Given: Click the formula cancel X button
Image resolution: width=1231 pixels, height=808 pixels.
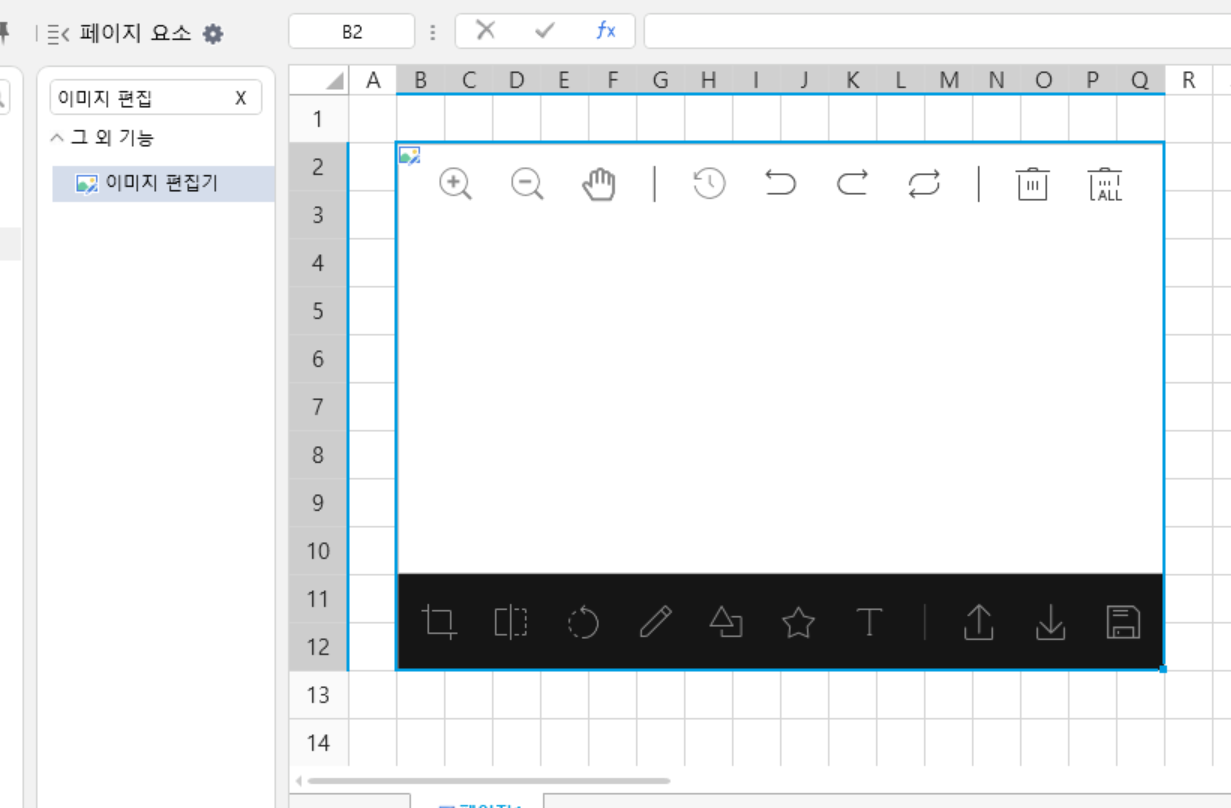Looking at the screenshot, I should click(486, 31).
